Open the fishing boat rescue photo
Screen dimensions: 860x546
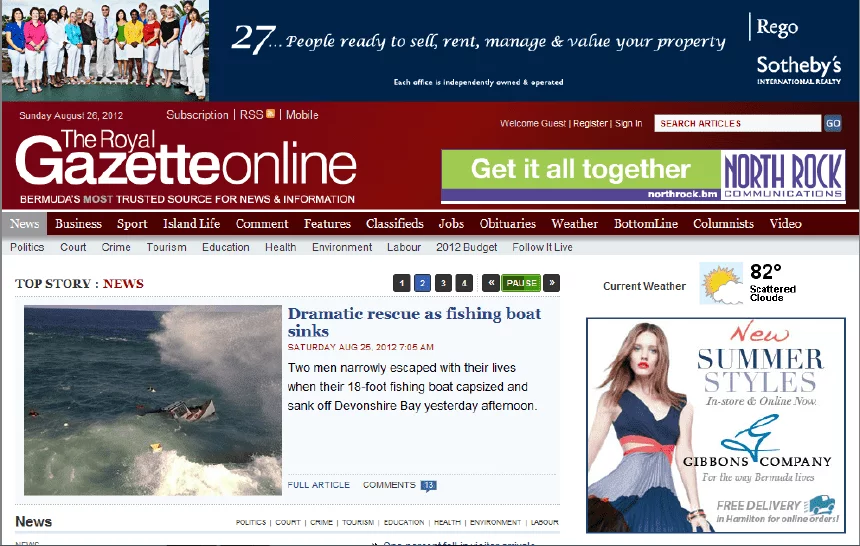[153, 400]
